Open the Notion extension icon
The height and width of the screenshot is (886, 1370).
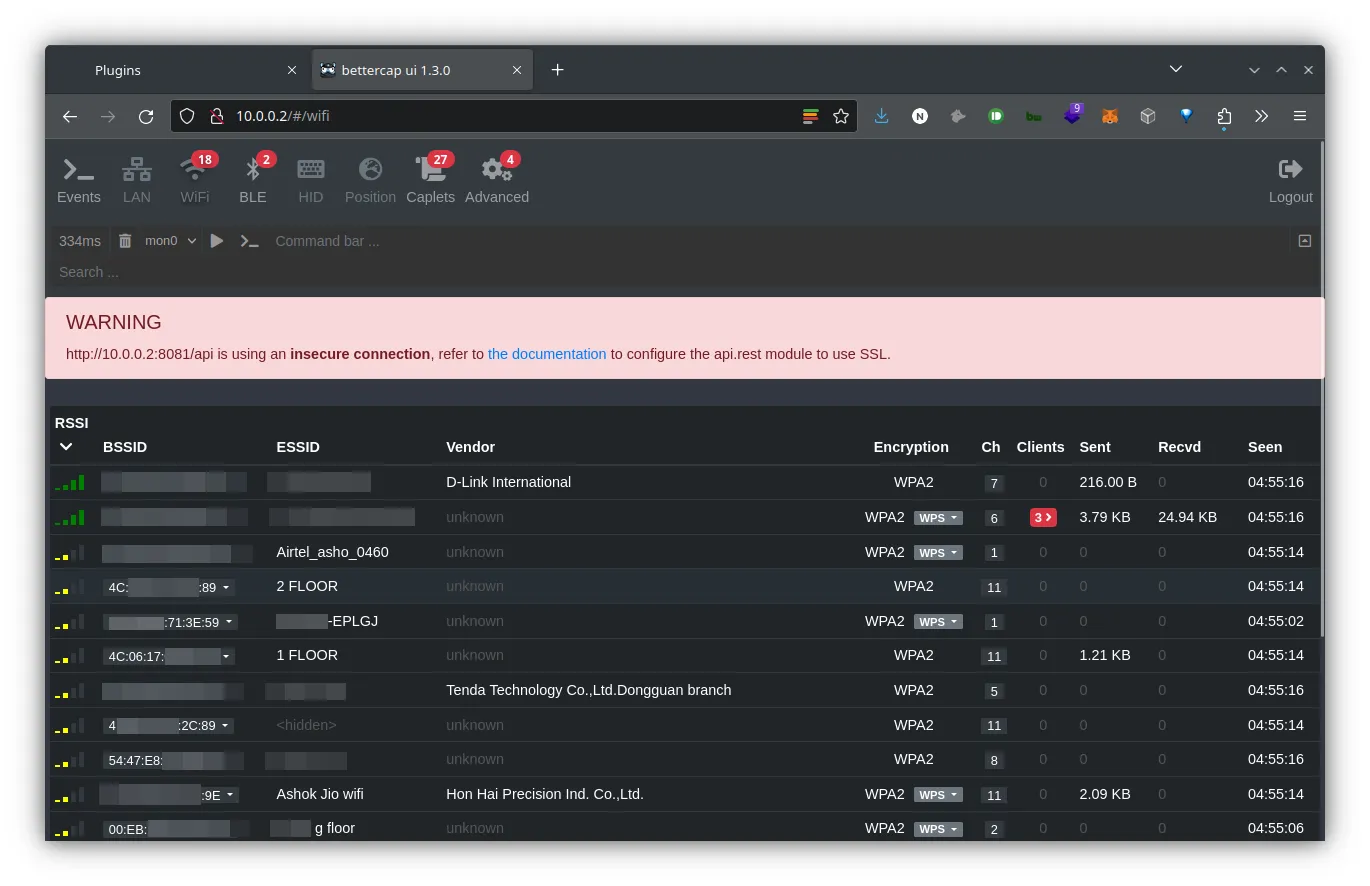[920, 116]
